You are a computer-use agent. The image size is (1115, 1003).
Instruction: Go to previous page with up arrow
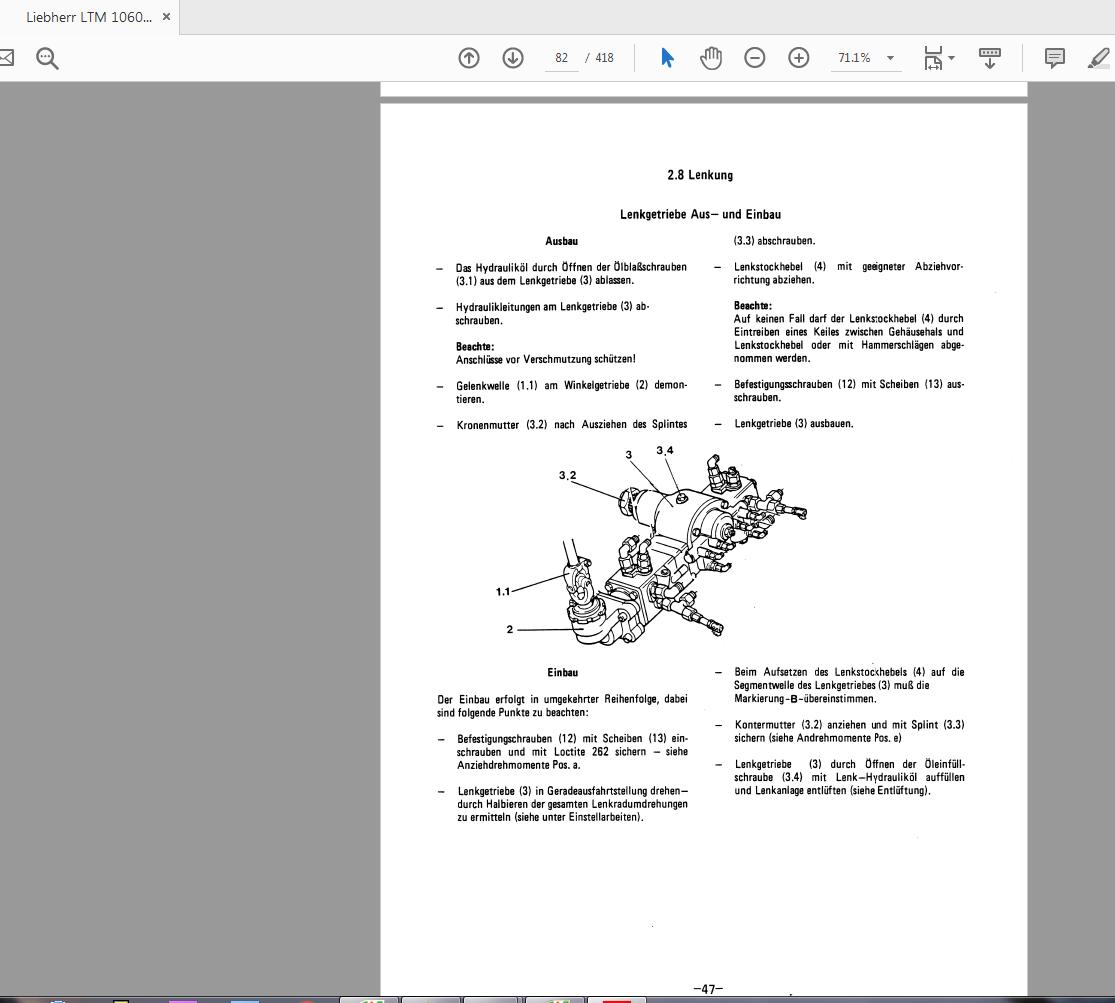click(469, 58)
